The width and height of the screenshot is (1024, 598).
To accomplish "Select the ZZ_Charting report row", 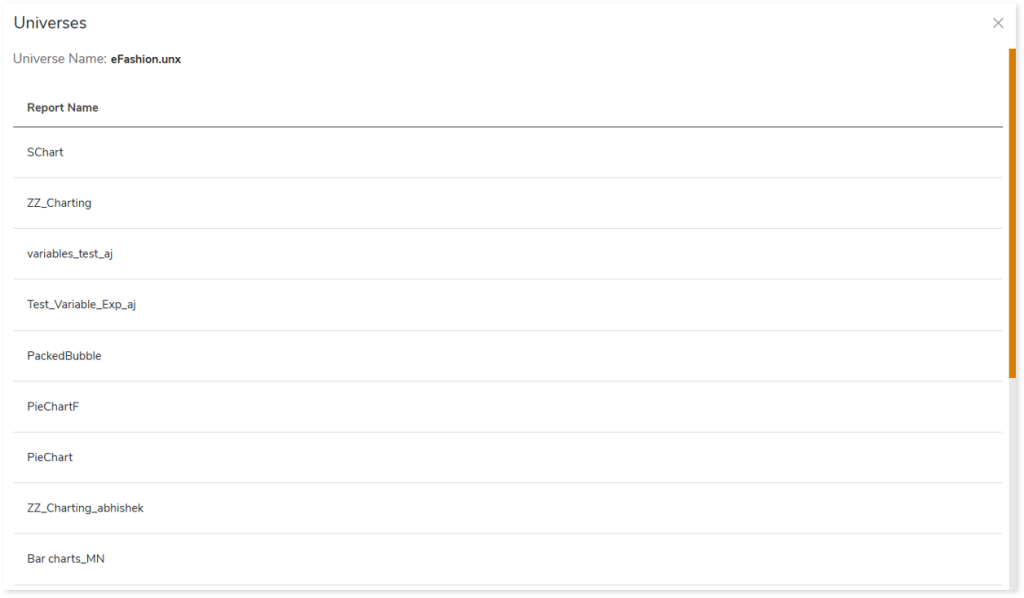I will tap(59, 203).
